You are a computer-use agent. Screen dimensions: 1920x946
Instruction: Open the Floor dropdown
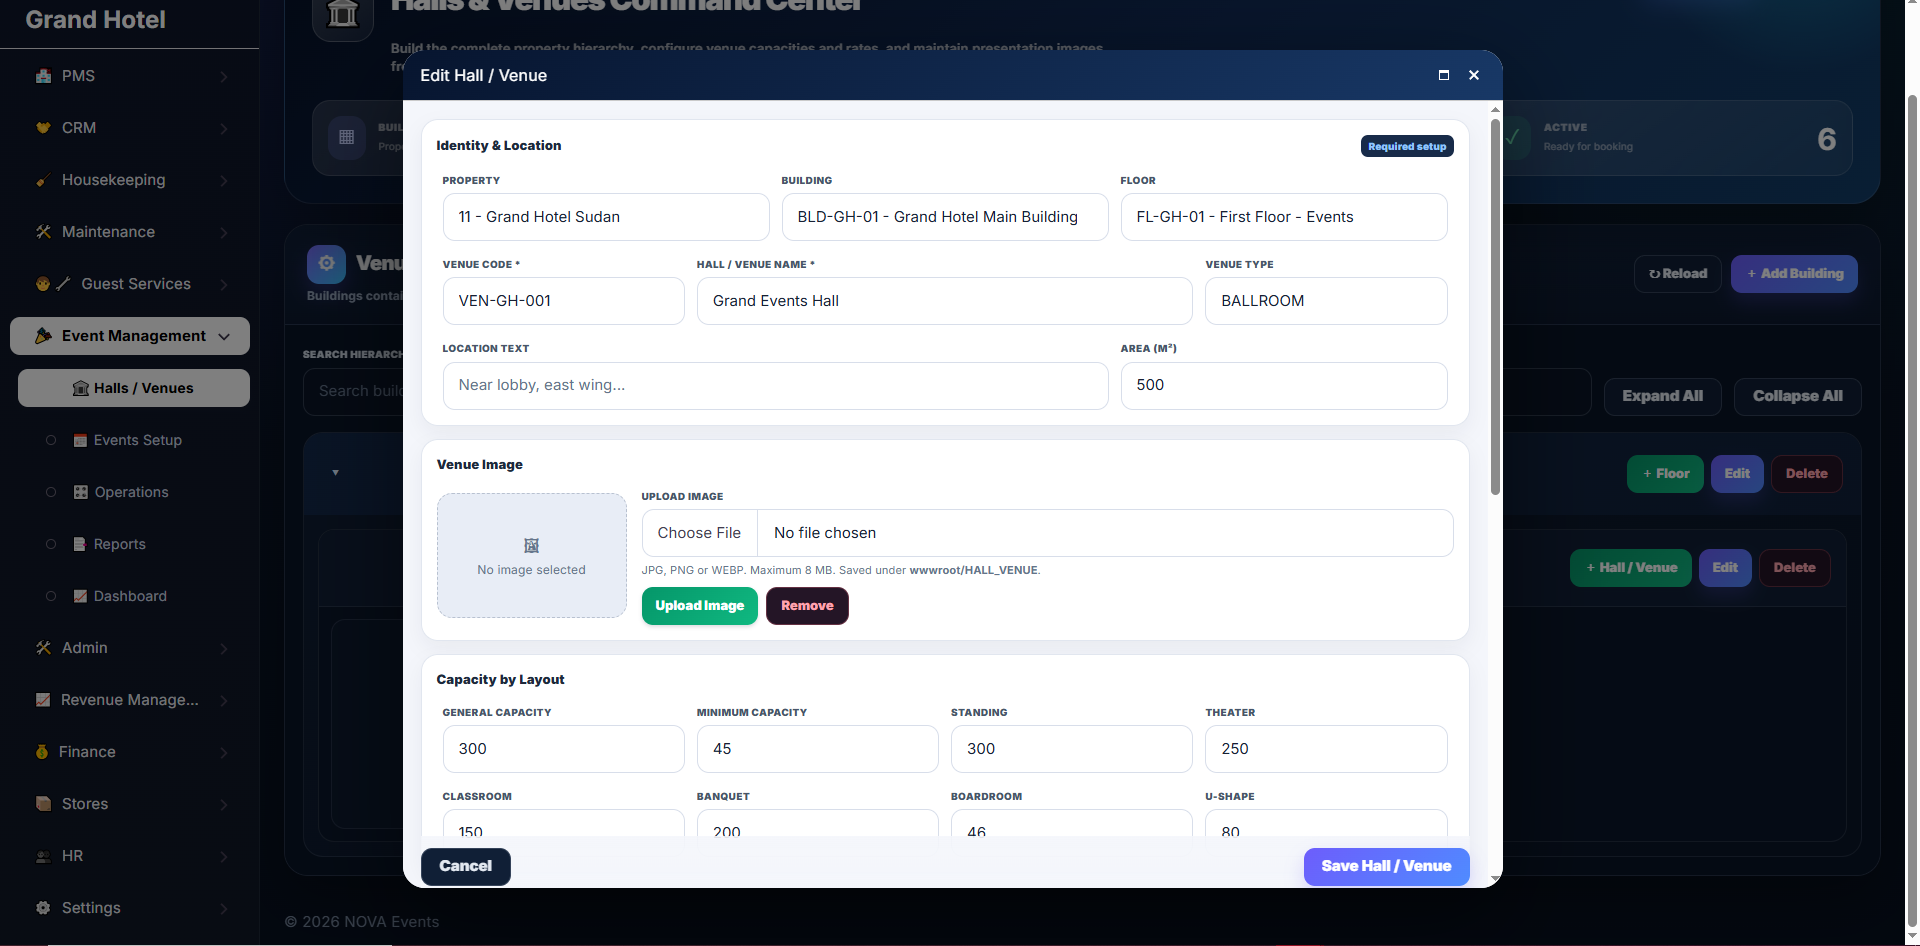1284,217
